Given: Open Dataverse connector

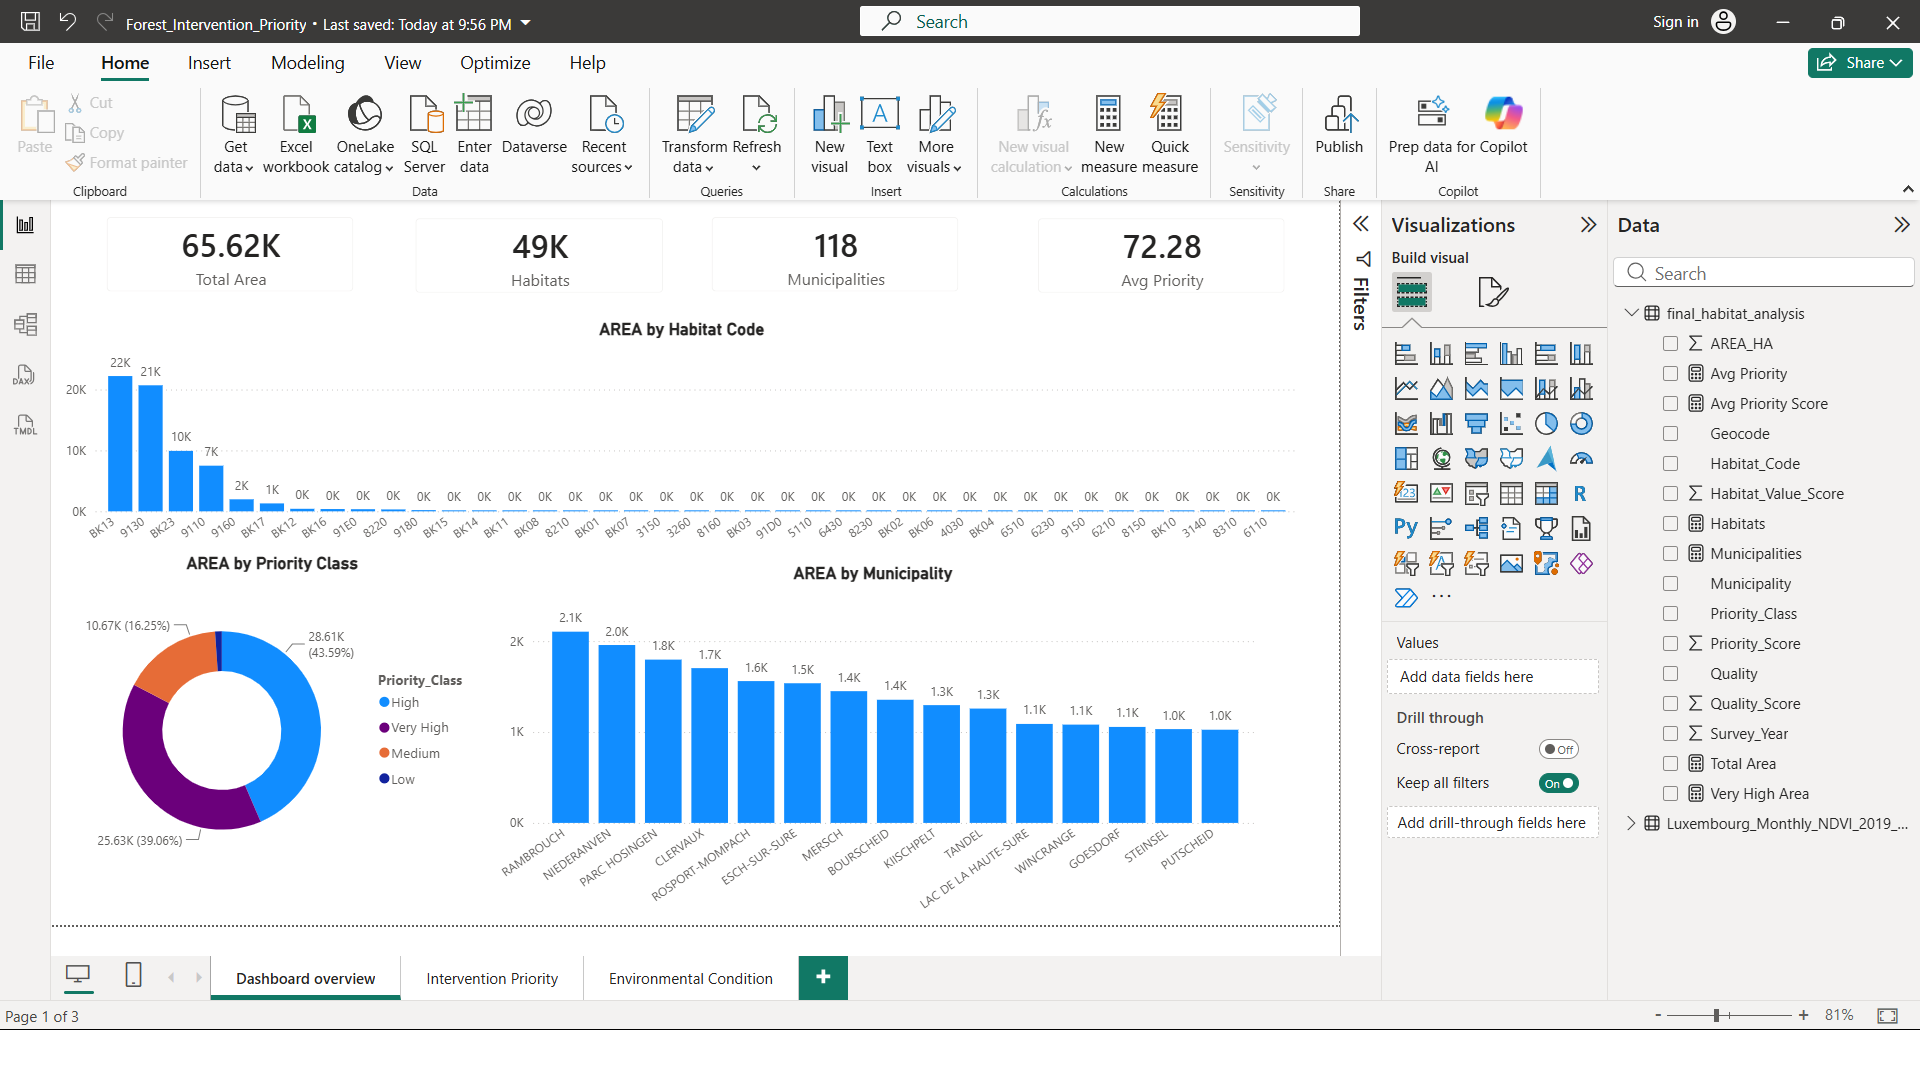Looking at the screenshot, I should point(534,126).
